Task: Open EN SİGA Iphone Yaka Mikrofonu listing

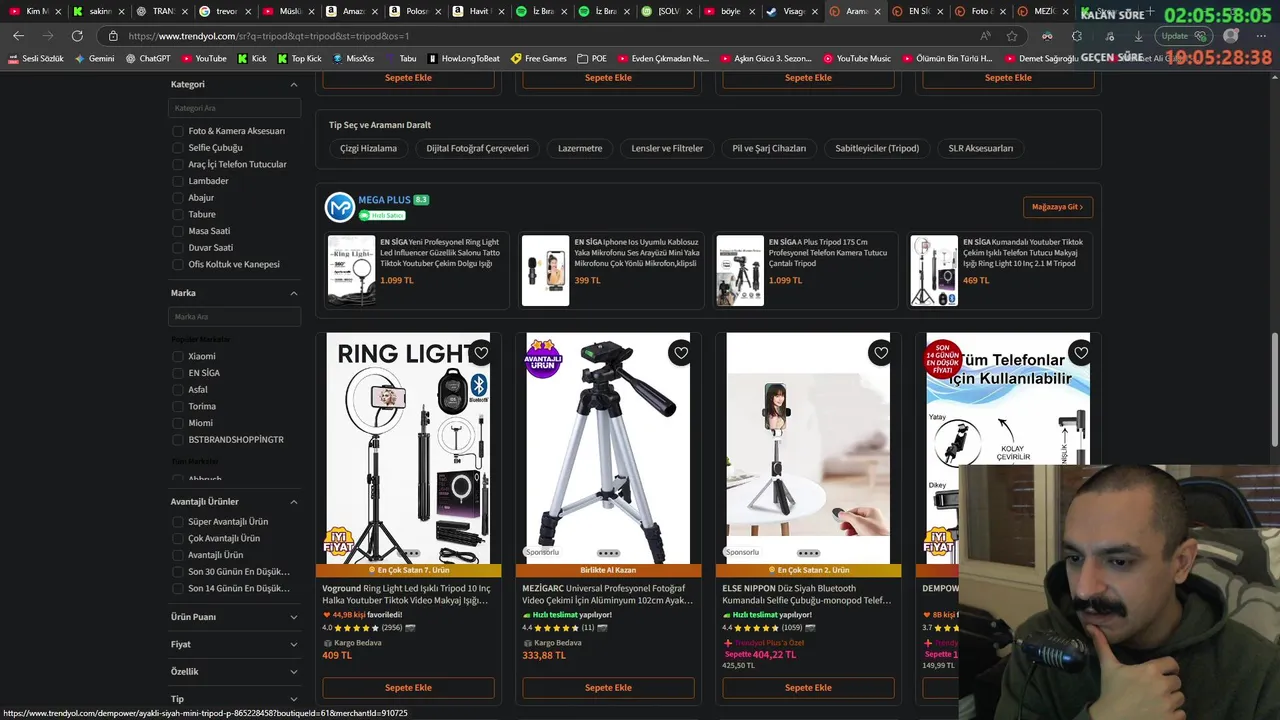Action: point(613,270)
